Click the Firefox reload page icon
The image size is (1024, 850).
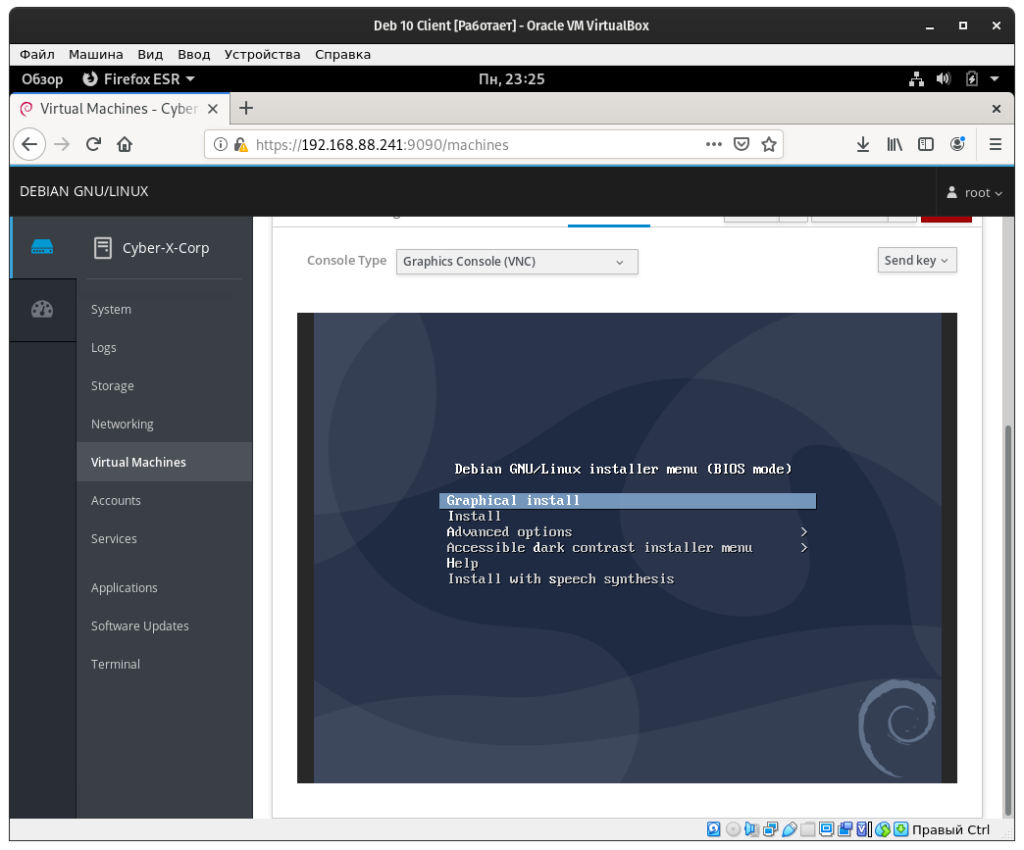pos(93,144)
